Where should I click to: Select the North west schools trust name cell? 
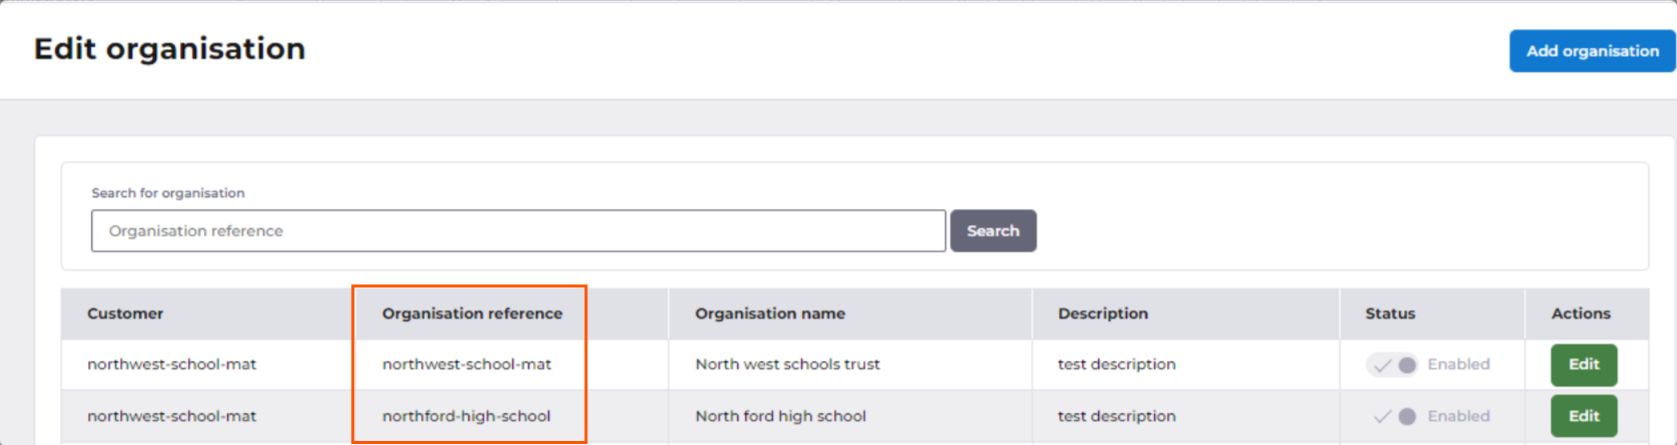(787, 365)
